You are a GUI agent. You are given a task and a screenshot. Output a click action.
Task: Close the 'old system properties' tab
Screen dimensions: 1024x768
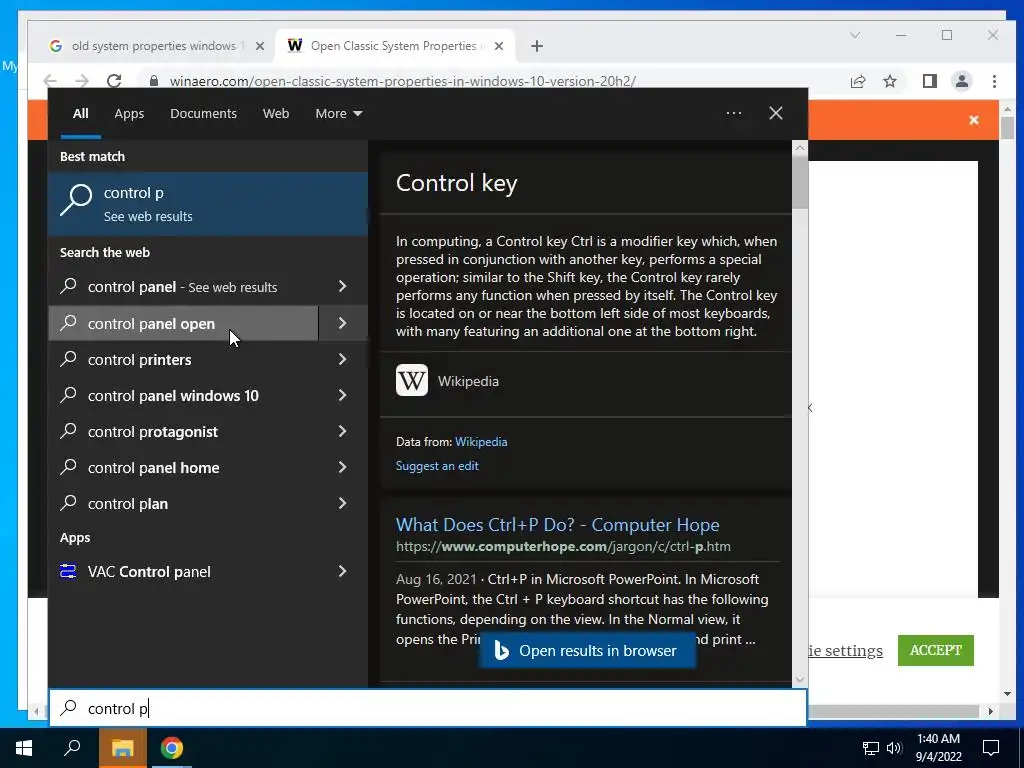(x=260, y=46)
